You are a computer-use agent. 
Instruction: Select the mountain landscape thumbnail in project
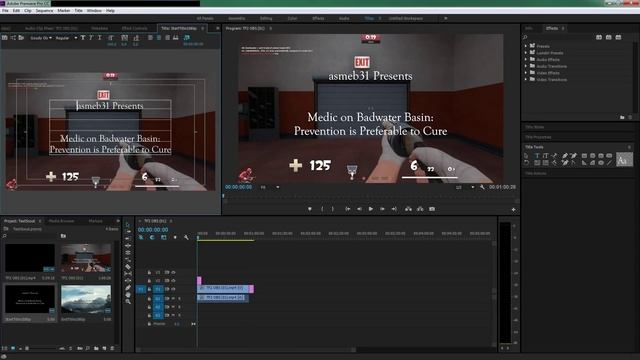(86, 299)
